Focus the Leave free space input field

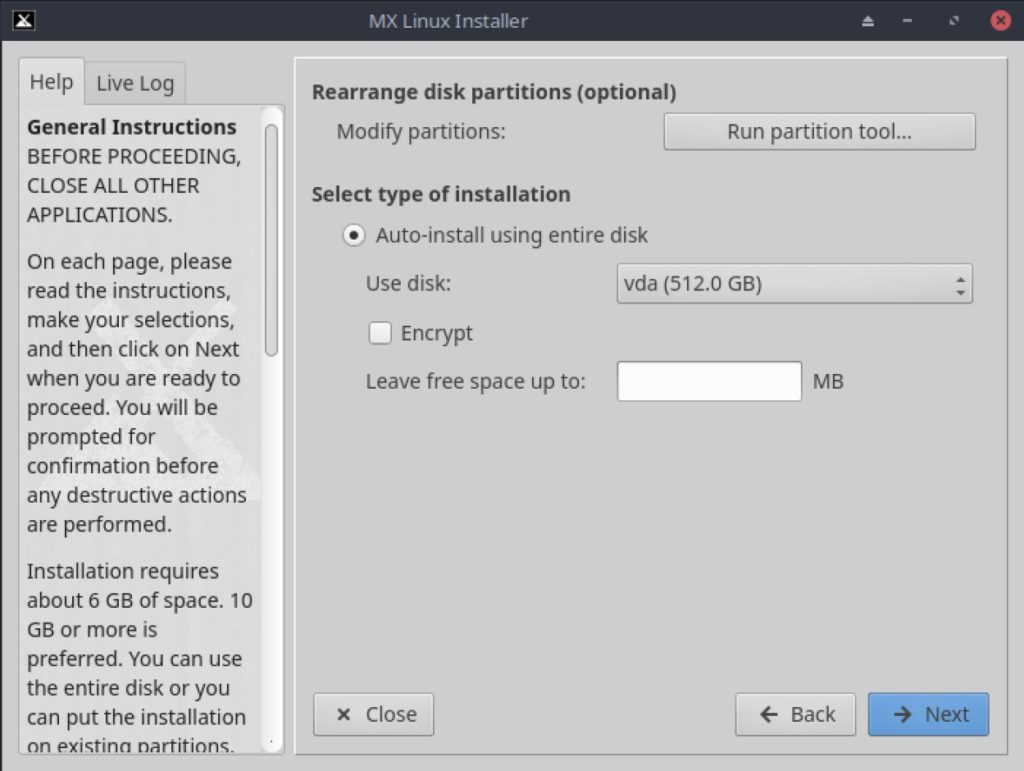(709, 381)
